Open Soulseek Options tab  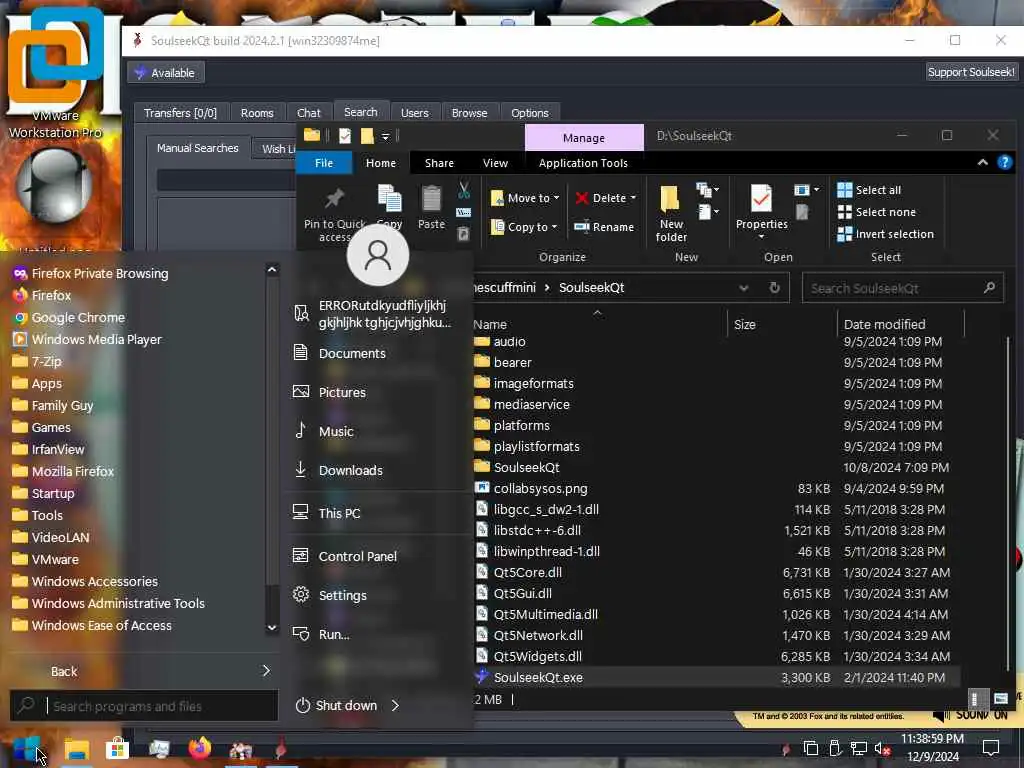coord(530,113)
